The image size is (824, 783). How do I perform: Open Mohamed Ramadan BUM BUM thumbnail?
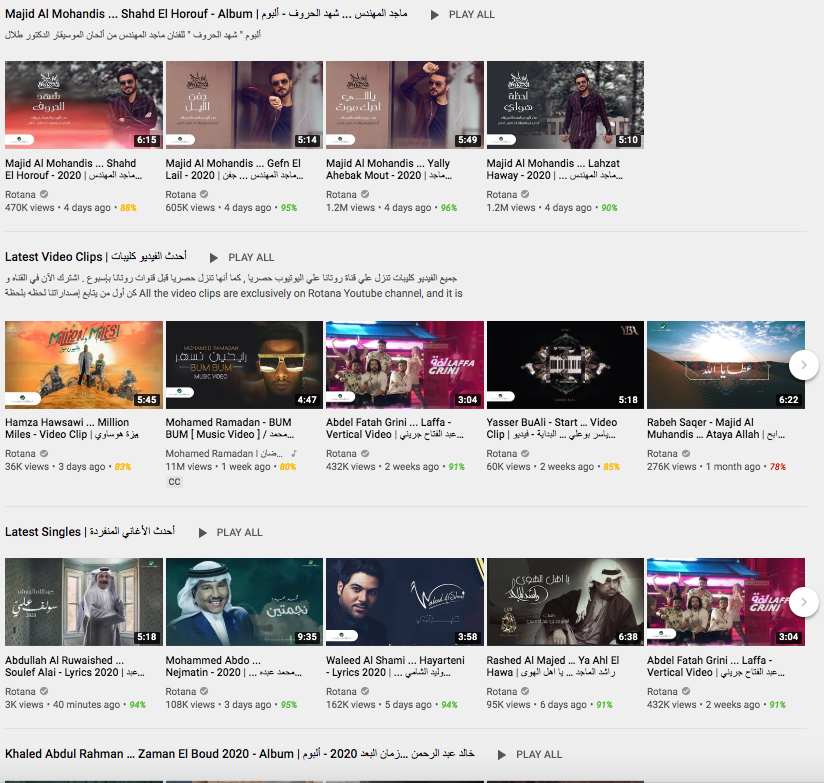(244, 365)
